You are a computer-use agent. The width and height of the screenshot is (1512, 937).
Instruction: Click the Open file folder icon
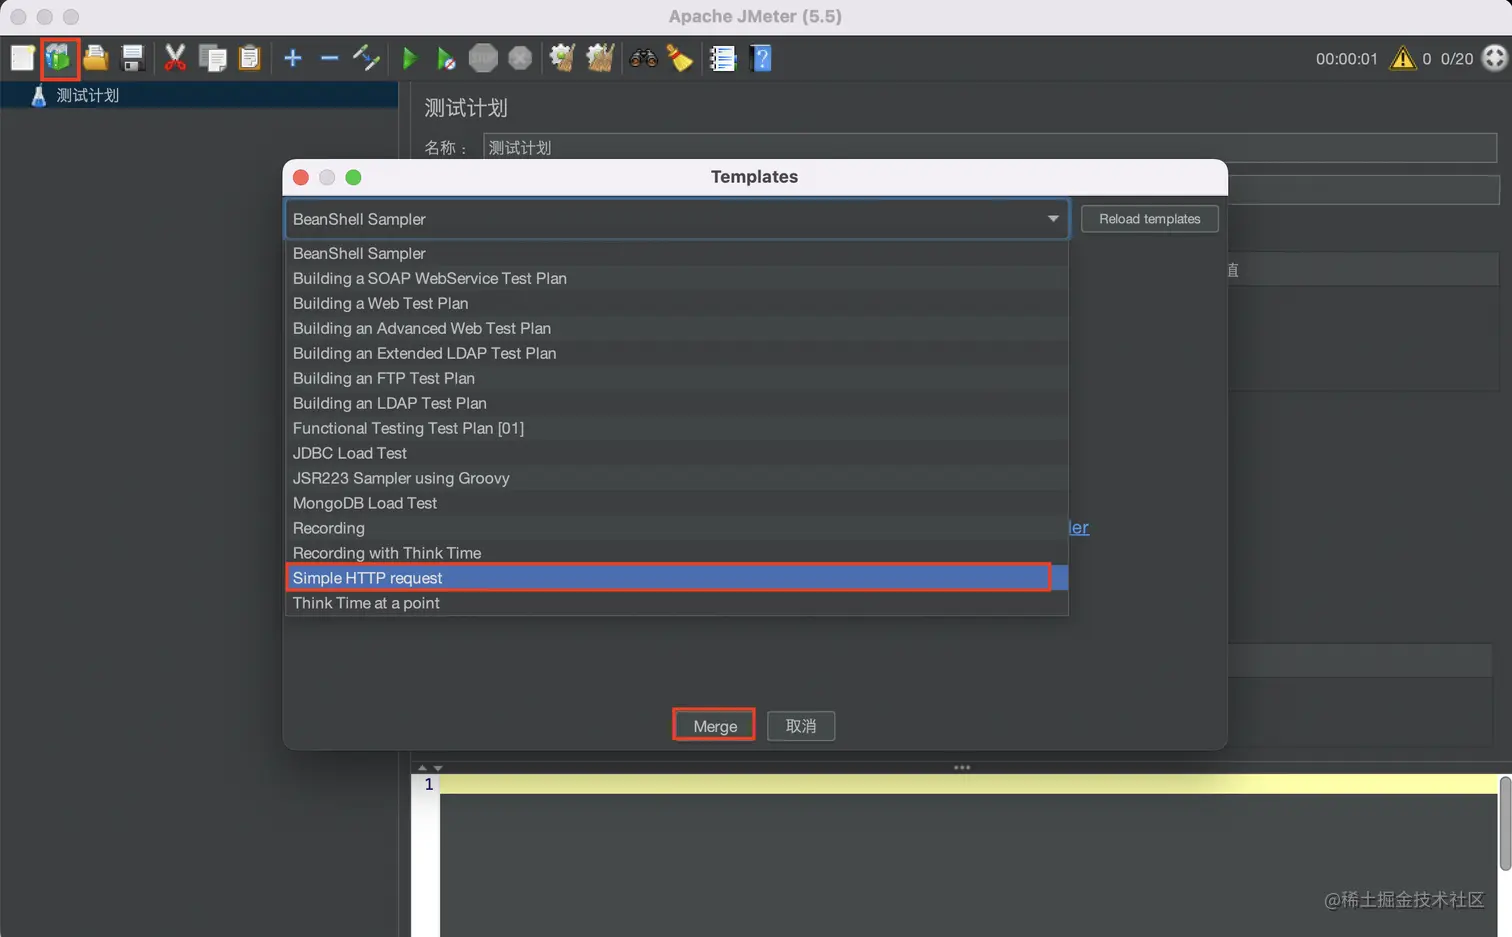[x=96, y=58]
